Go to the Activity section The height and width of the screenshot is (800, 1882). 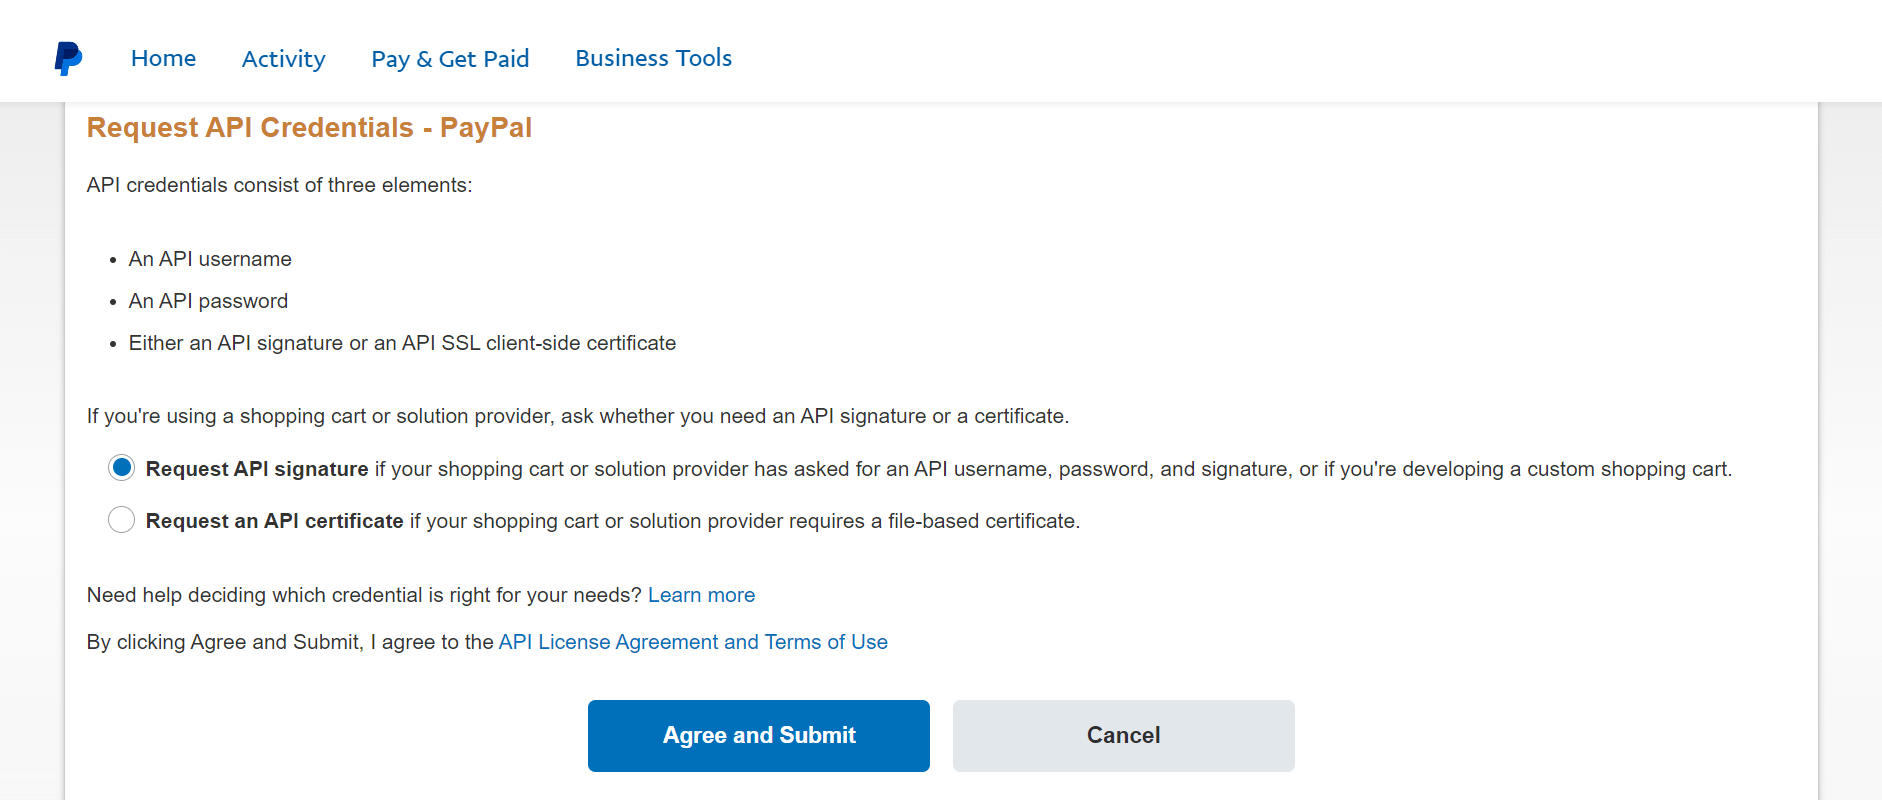tap(283, 59)
